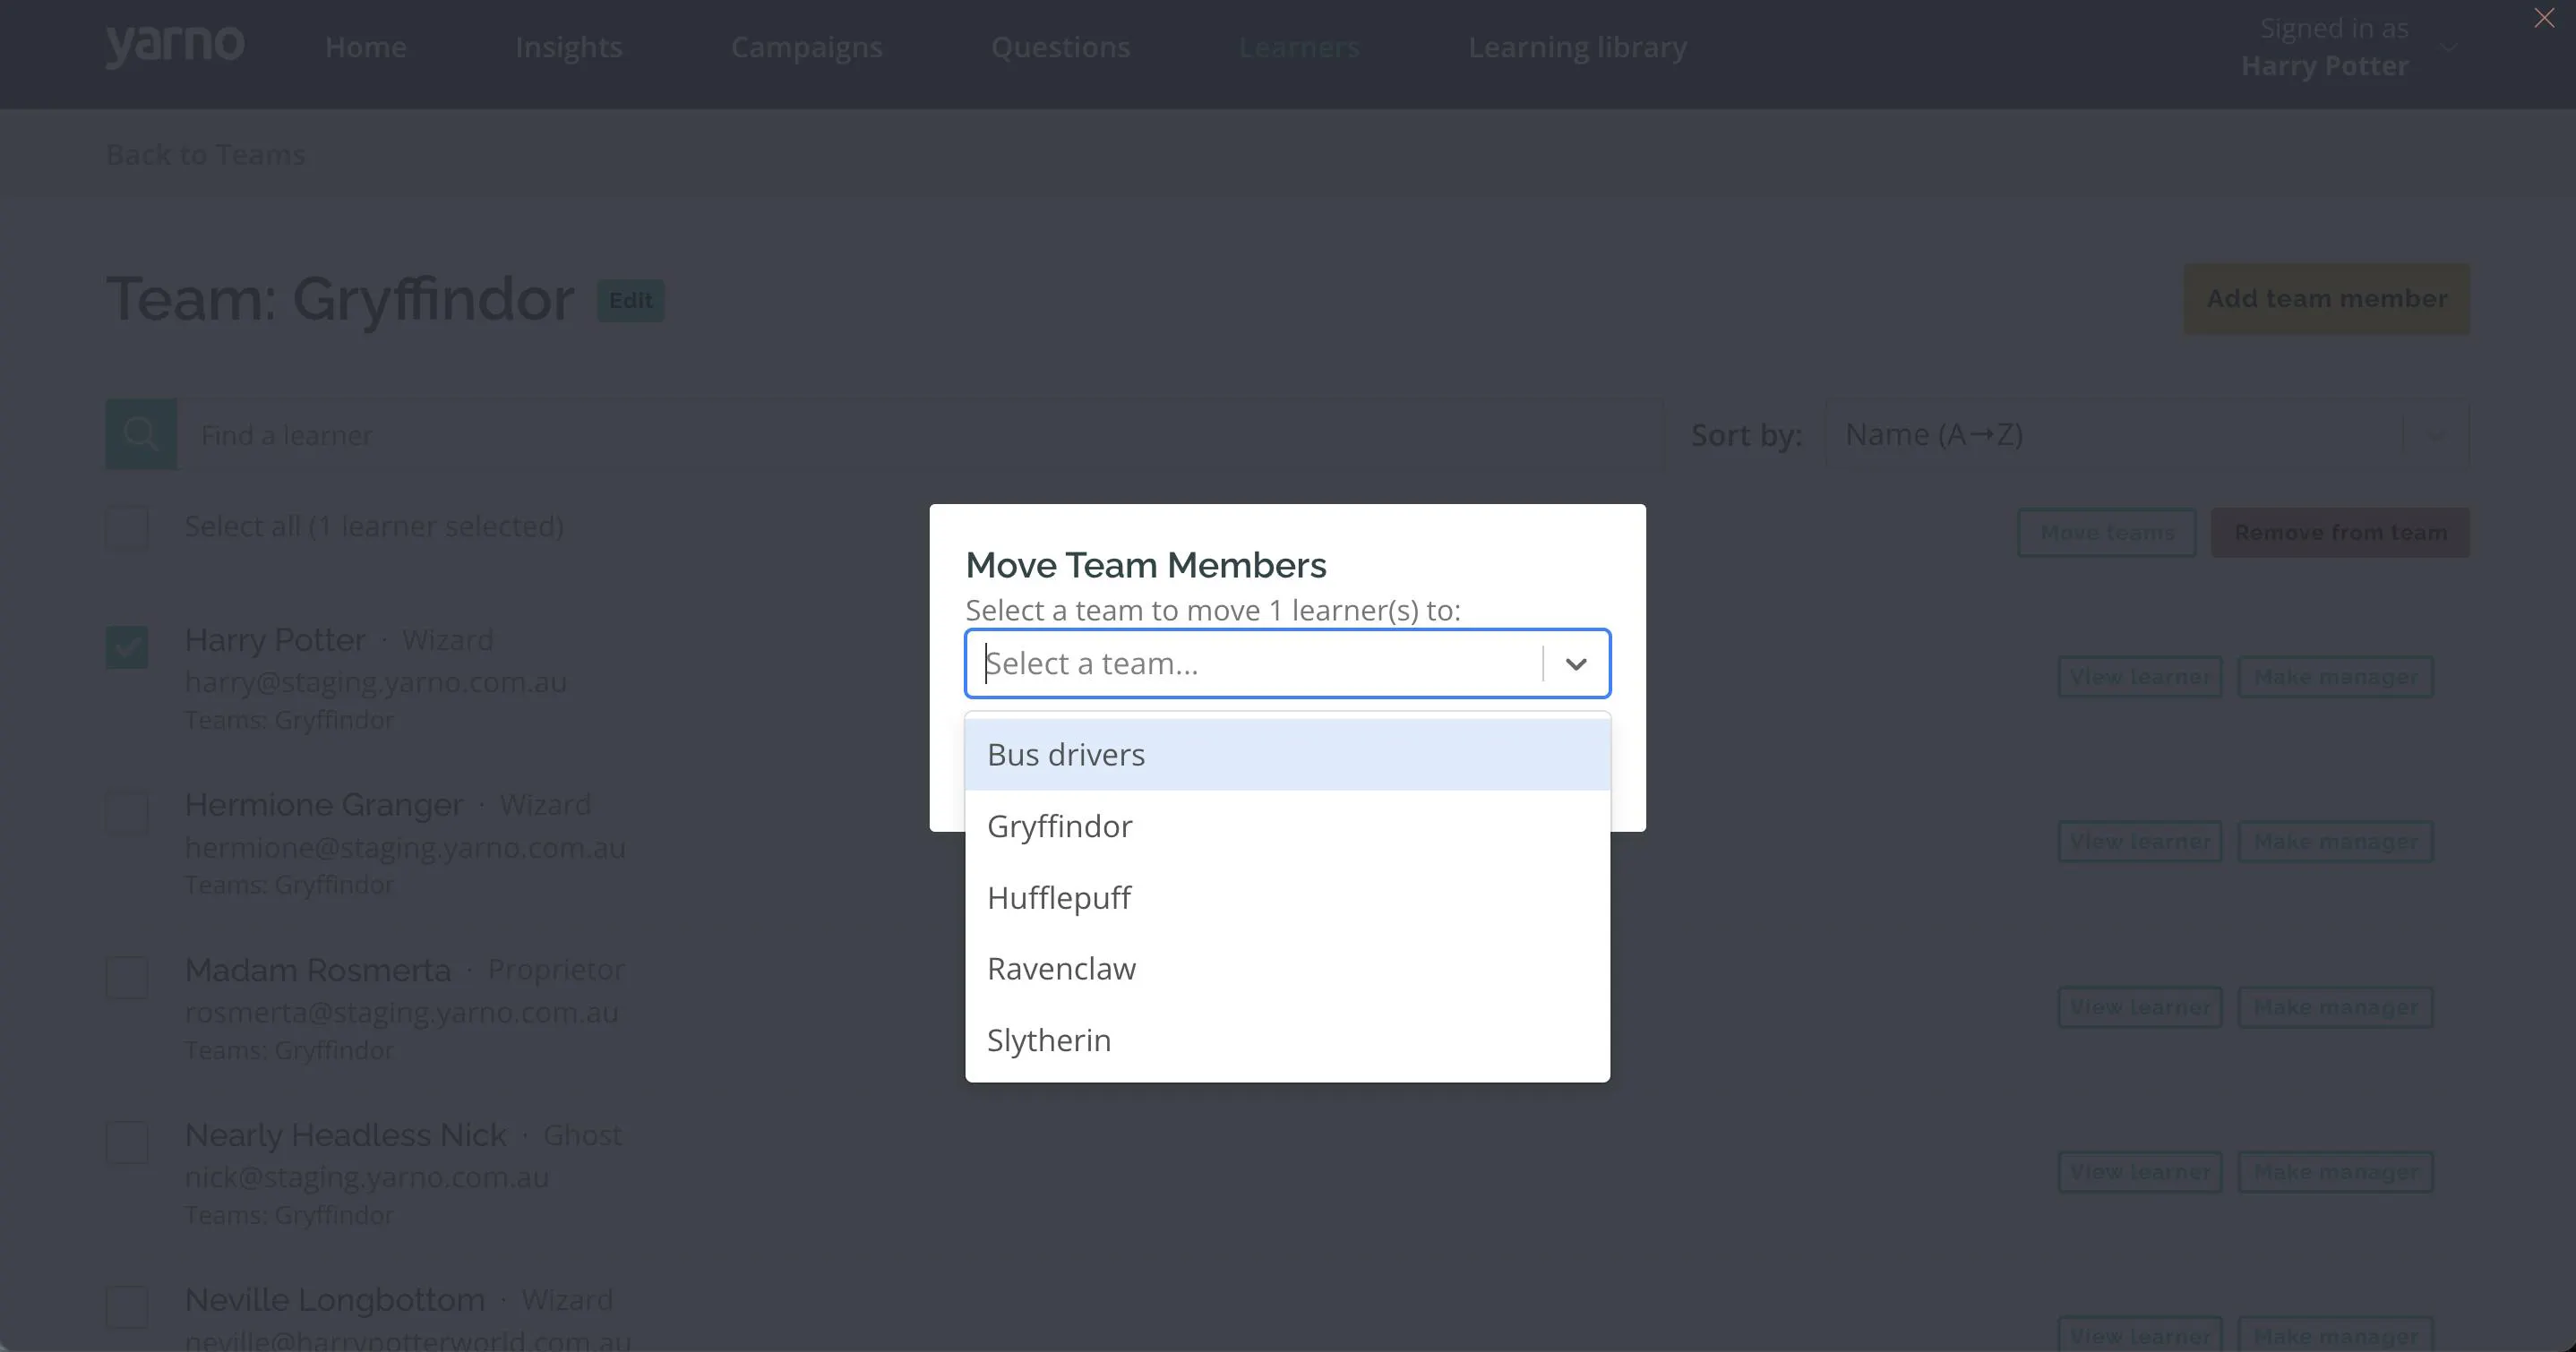Image resolution: width=2576 pixels, height=1352 pixels.
Task: Go to the Insights page
Action: coord(568,47)
